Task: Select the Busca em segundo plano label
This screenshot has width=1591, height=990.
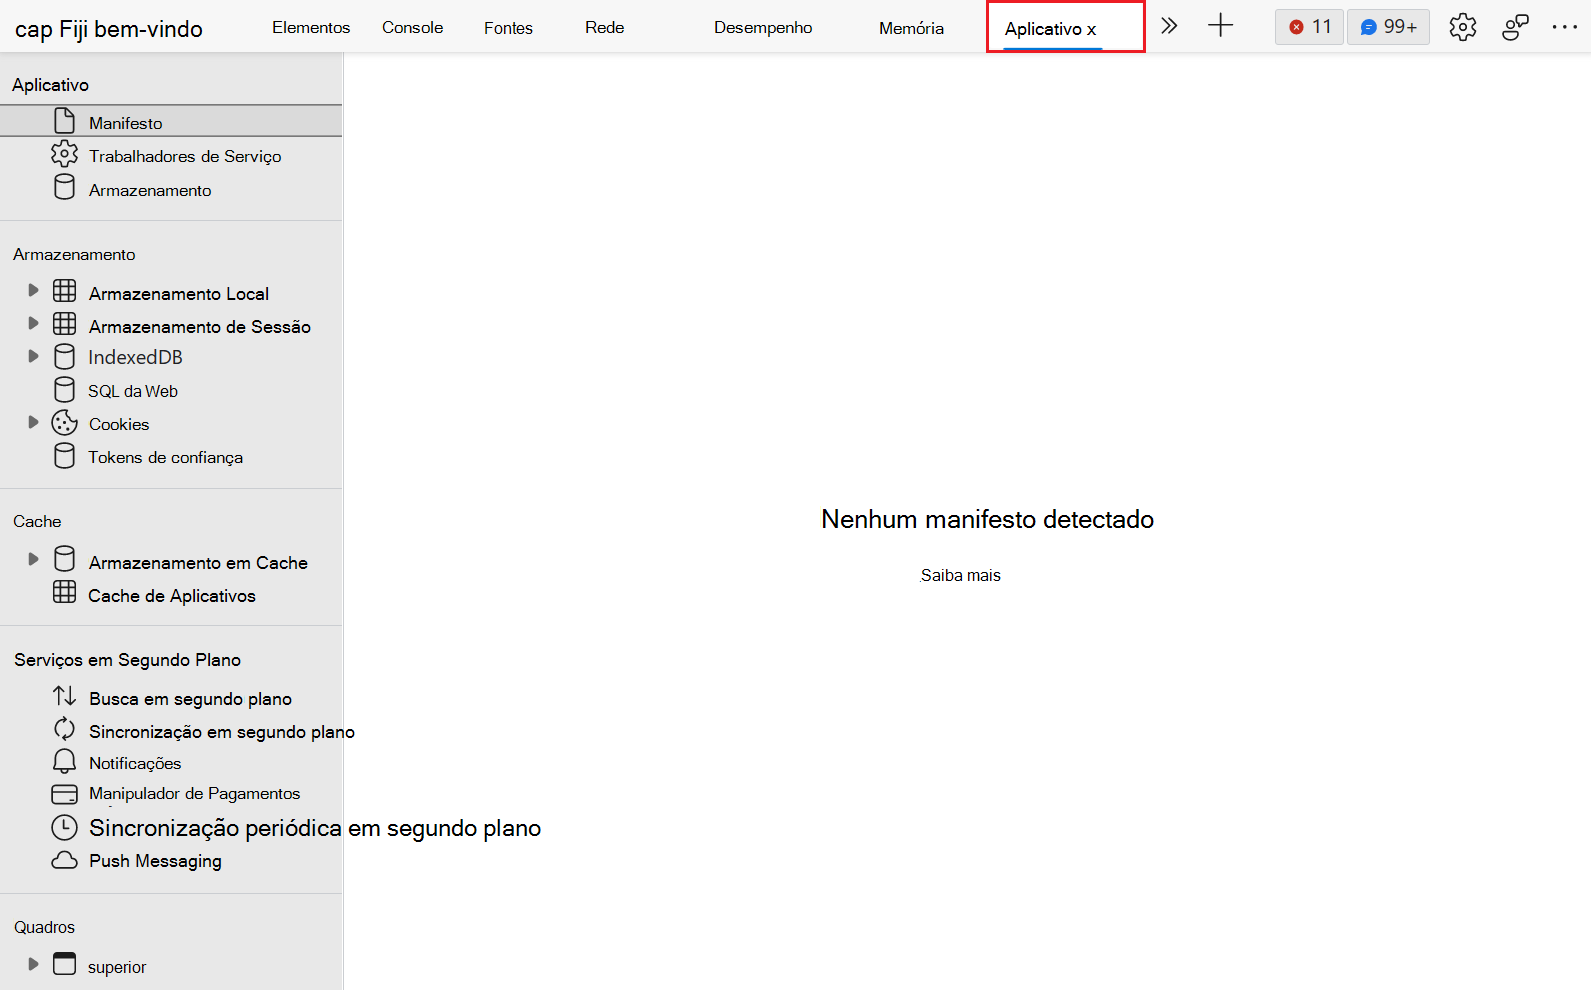Action: [x=190, y=699]
